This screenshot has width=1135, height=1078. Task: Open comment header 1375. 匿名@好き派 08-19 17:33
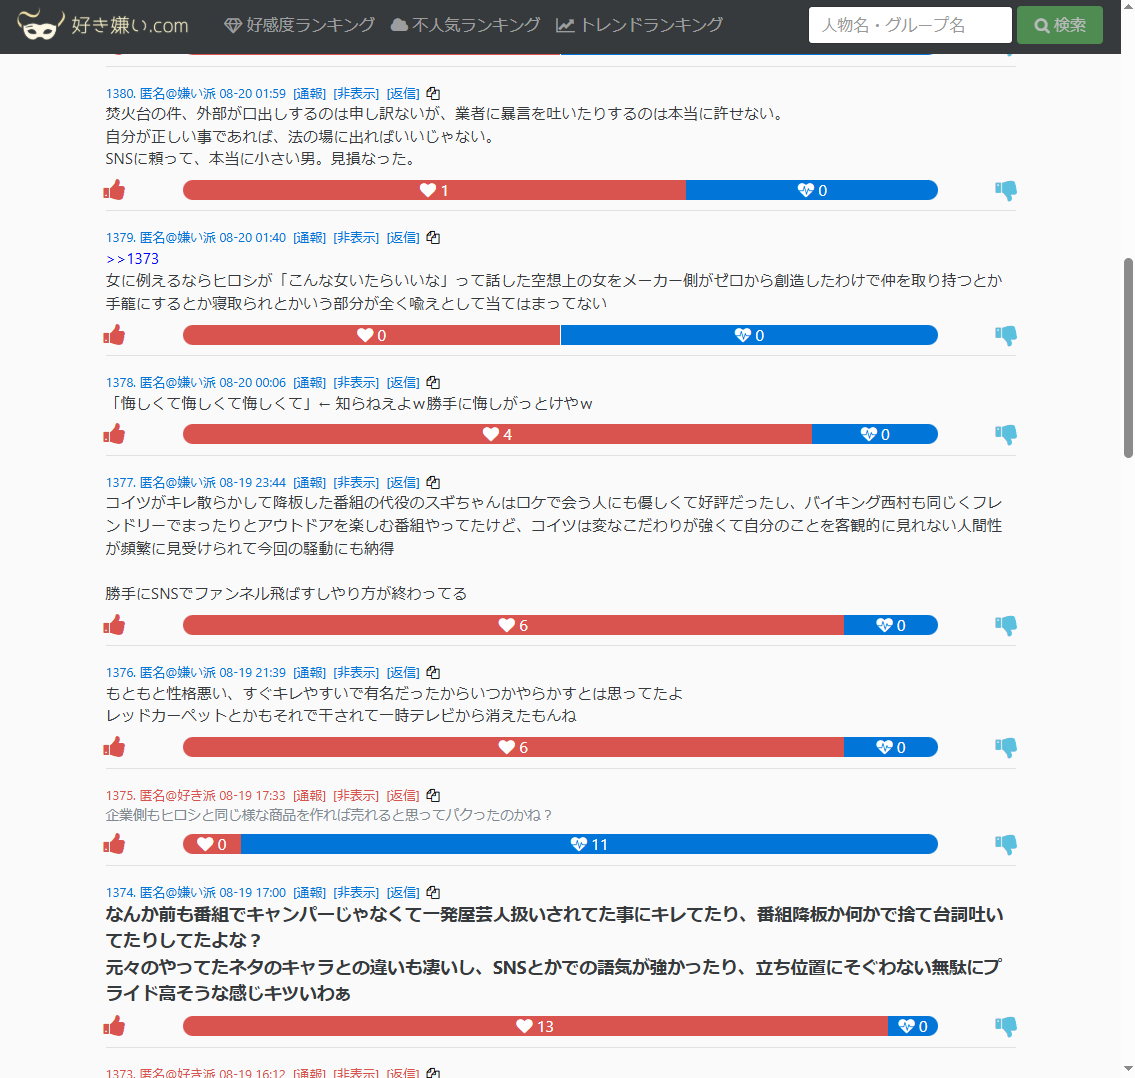click(x=195, y=796)
